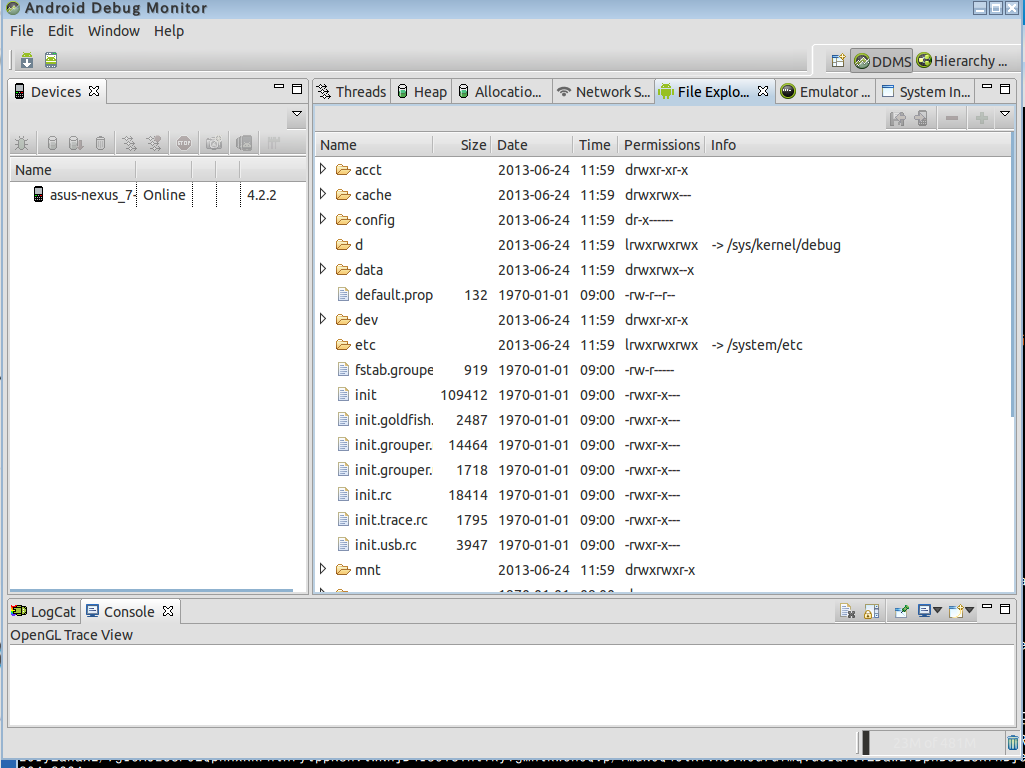Open the Android SDK Manager toolbar icon
The height and width of the screenshot is (768, 1025).
[x=27, y=60]
